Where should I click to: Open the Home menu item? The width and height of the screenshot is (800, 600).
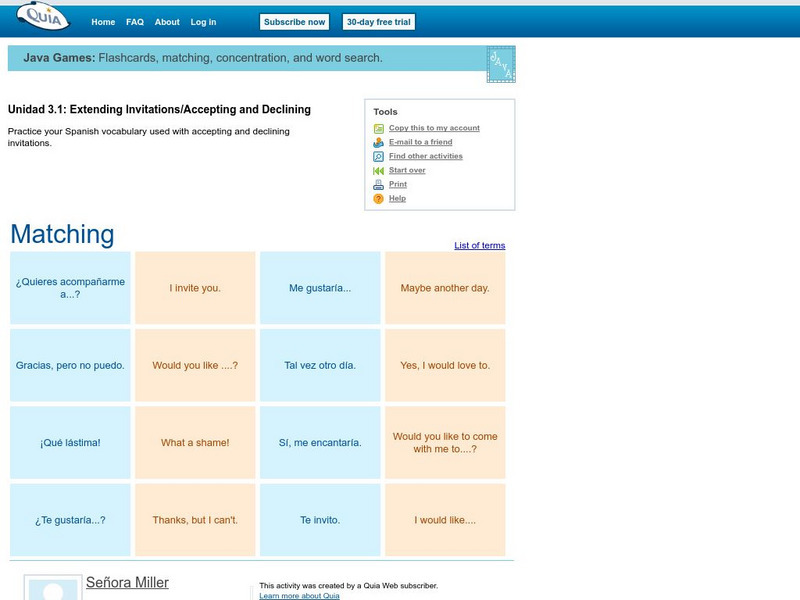(x=102, y=21)
